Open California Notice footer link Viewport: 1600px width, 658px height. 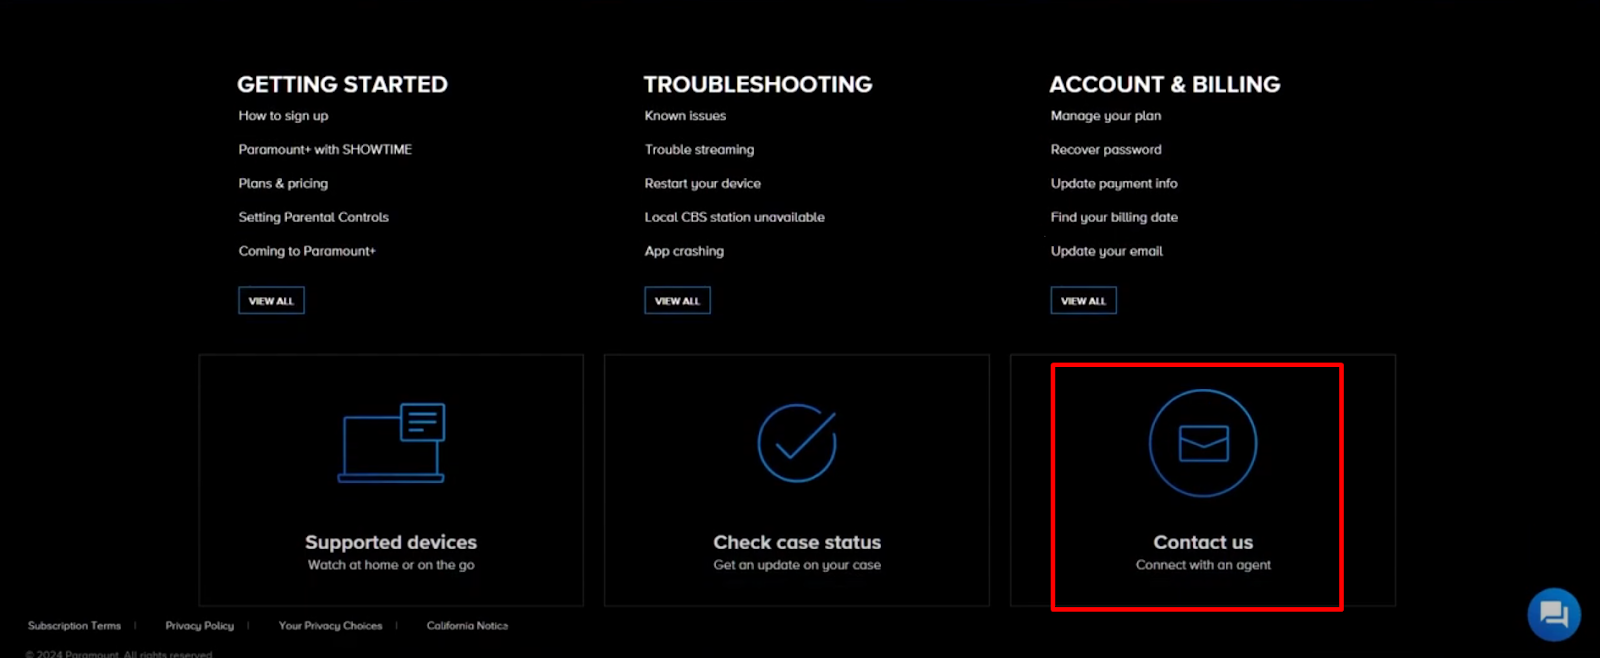coord(467,626)
